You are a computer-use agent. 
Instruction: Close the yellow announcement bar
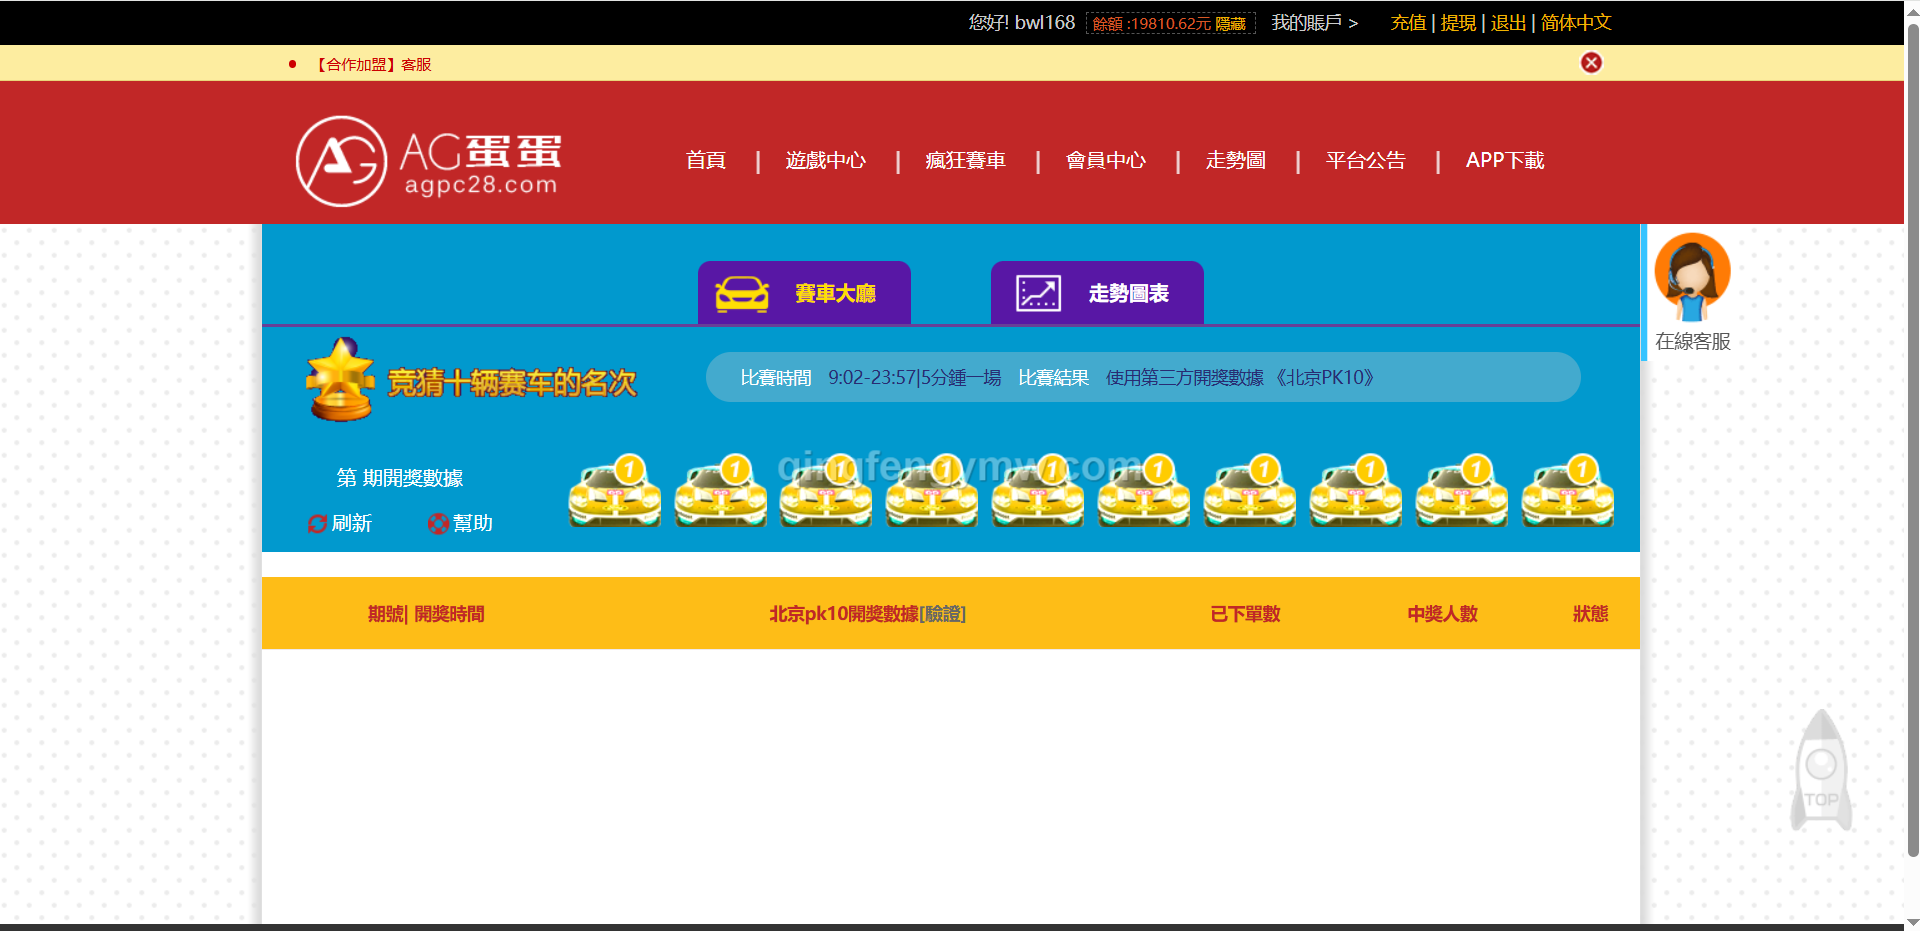1590,63
